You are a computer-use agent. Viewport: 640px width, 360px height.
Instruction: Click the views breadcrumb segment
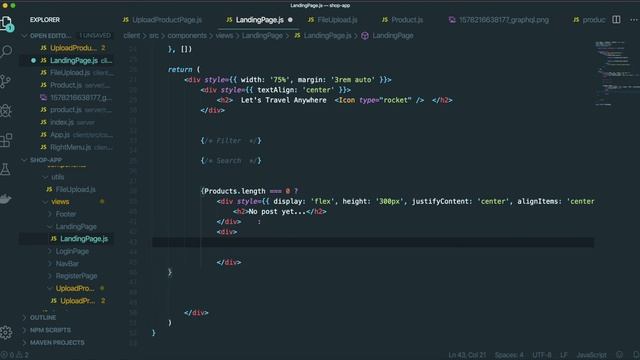click(224, 36)
